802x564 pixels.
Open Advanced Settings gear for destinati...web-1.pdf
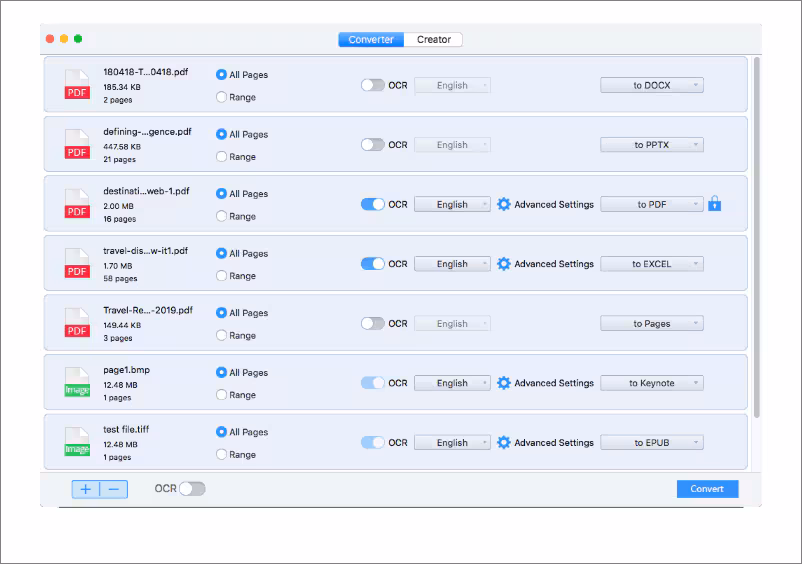click(504, 204)
